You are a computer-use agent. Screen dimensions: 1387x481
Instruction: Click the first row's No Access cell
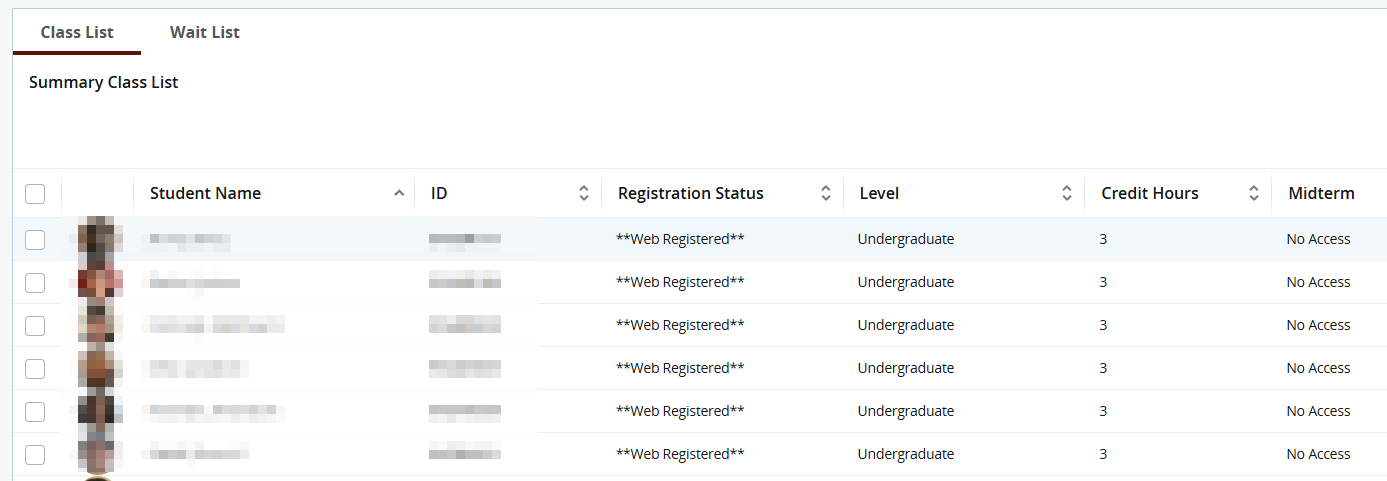(x=1318, y=239)
